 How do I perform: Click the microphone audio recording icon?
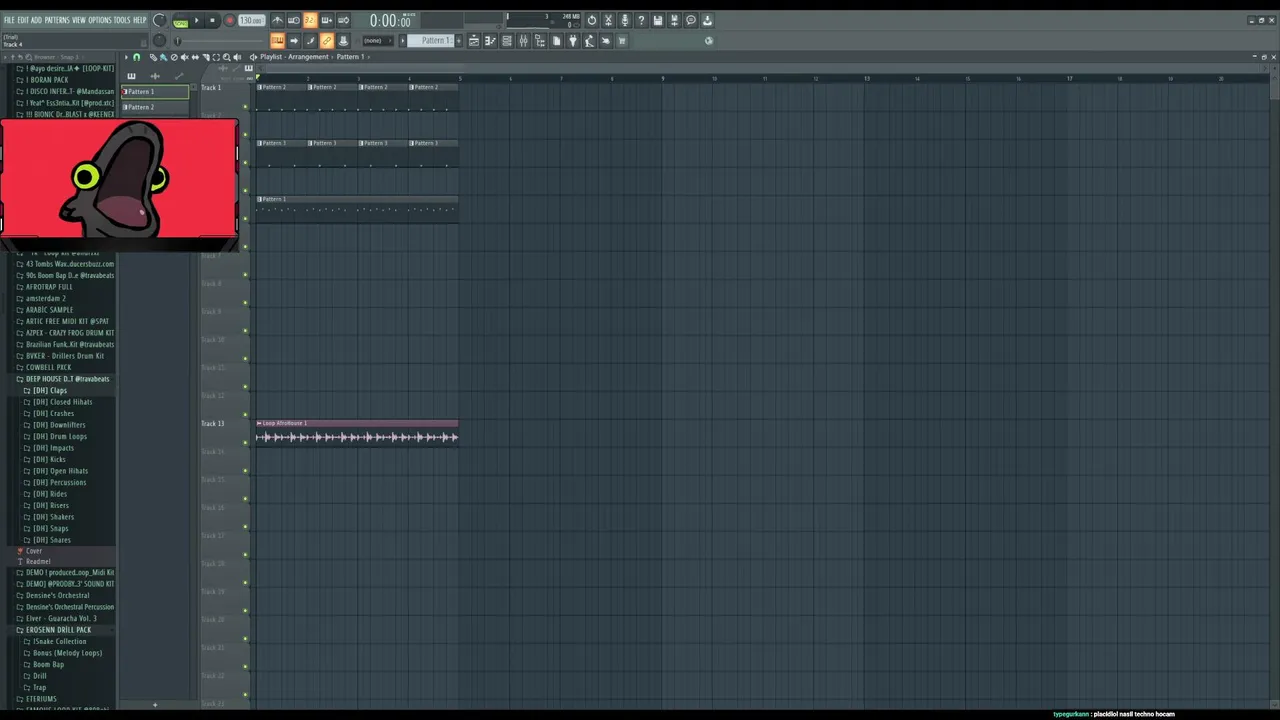[624, 20]
